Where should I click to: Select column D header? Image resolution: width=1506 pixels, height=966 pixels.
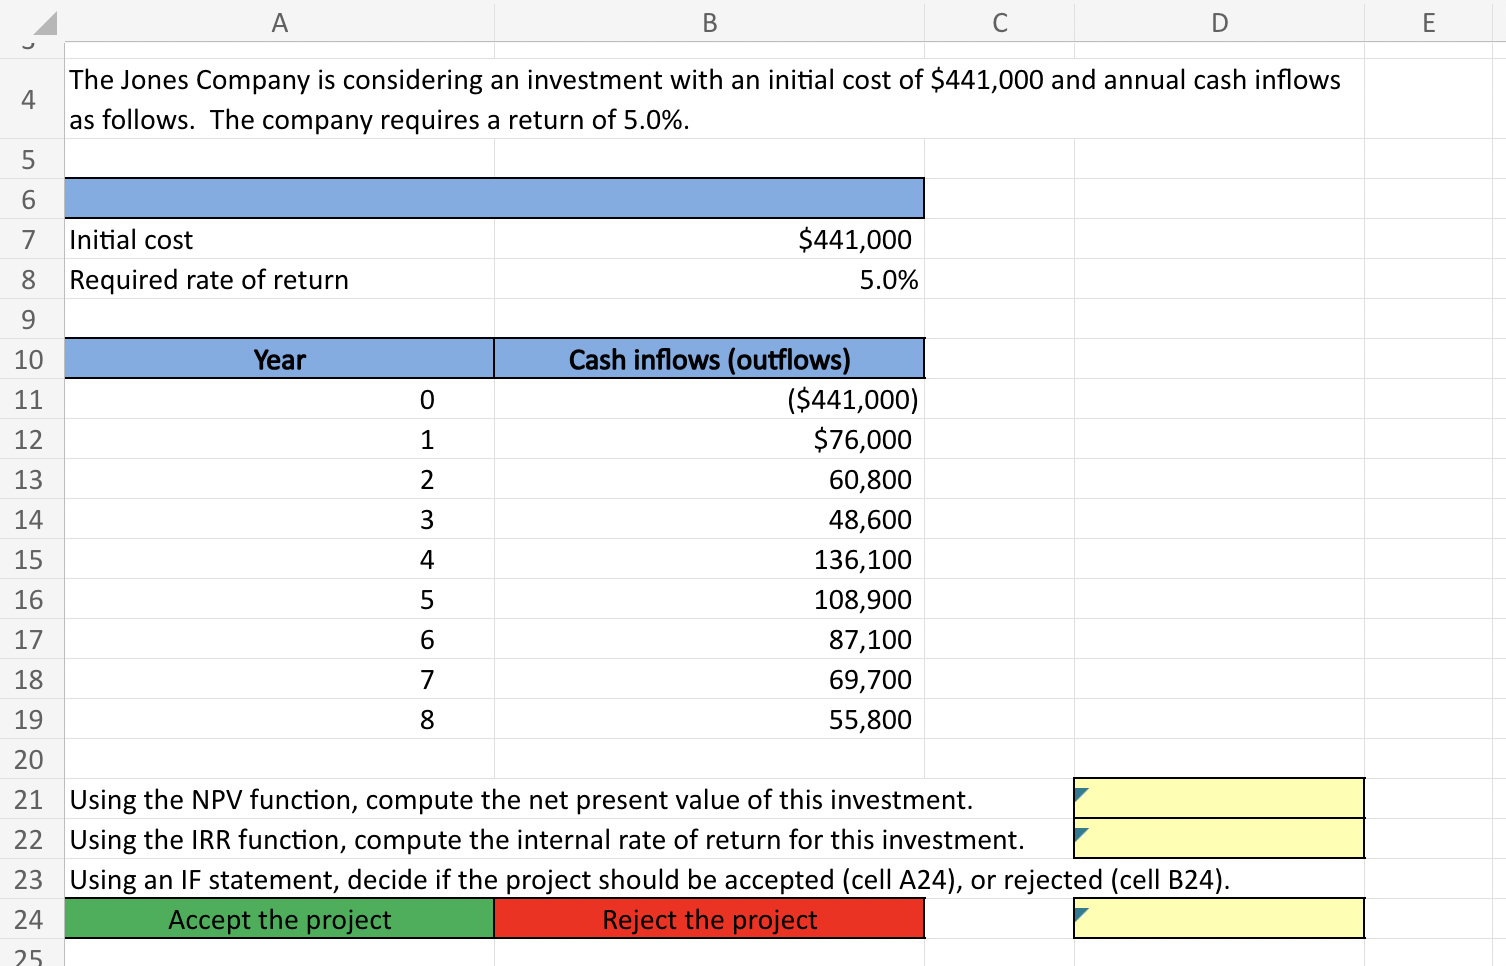[x=1219, y=22]
